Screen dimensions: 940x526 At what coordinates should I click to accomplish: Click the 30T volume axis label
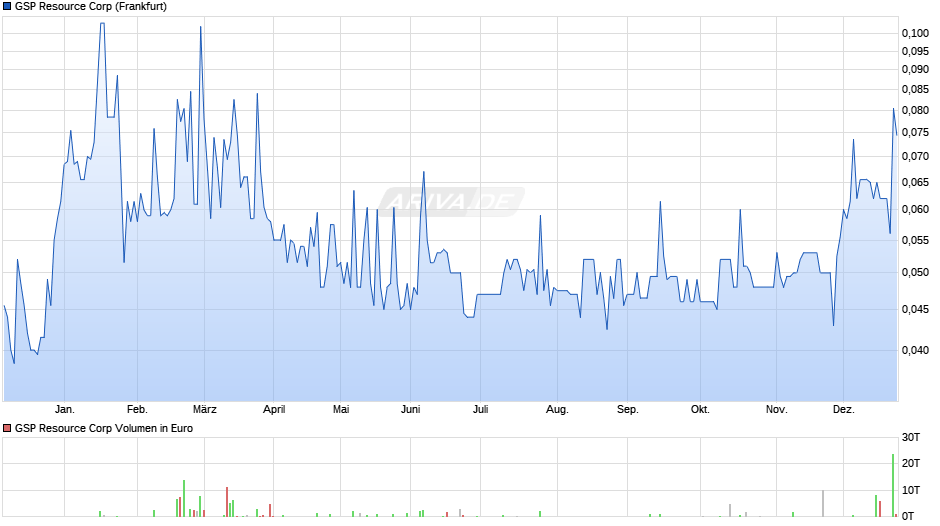pyautogui.click(x=911, y=437)
